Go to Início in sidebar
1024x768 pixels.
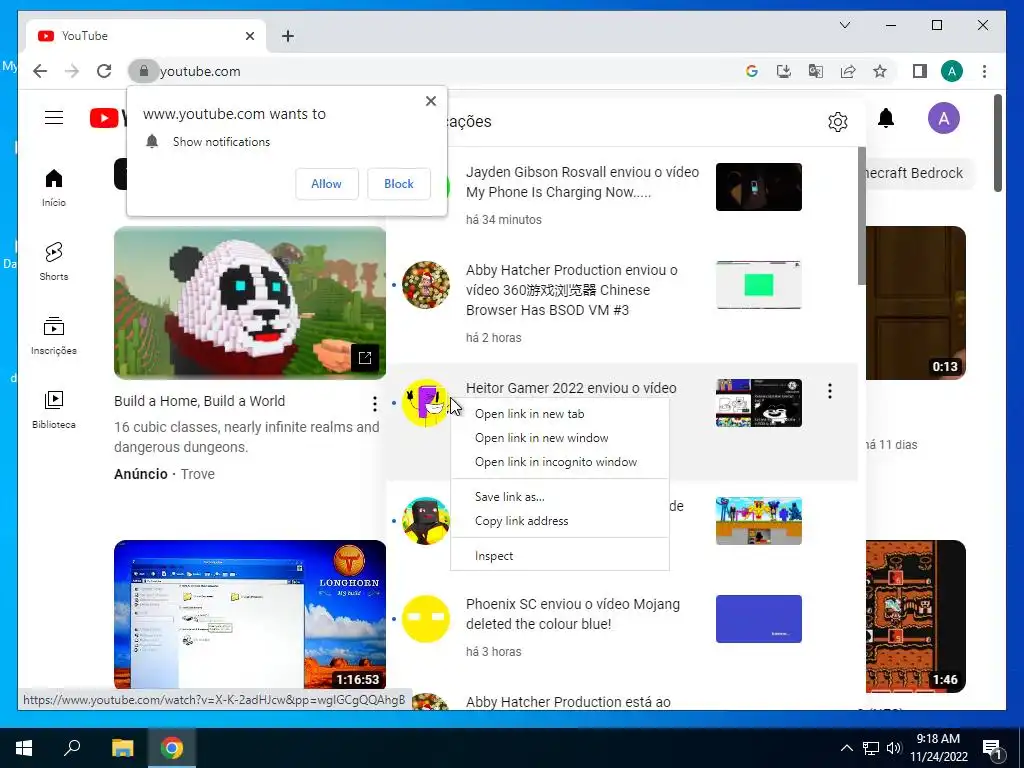54,188
